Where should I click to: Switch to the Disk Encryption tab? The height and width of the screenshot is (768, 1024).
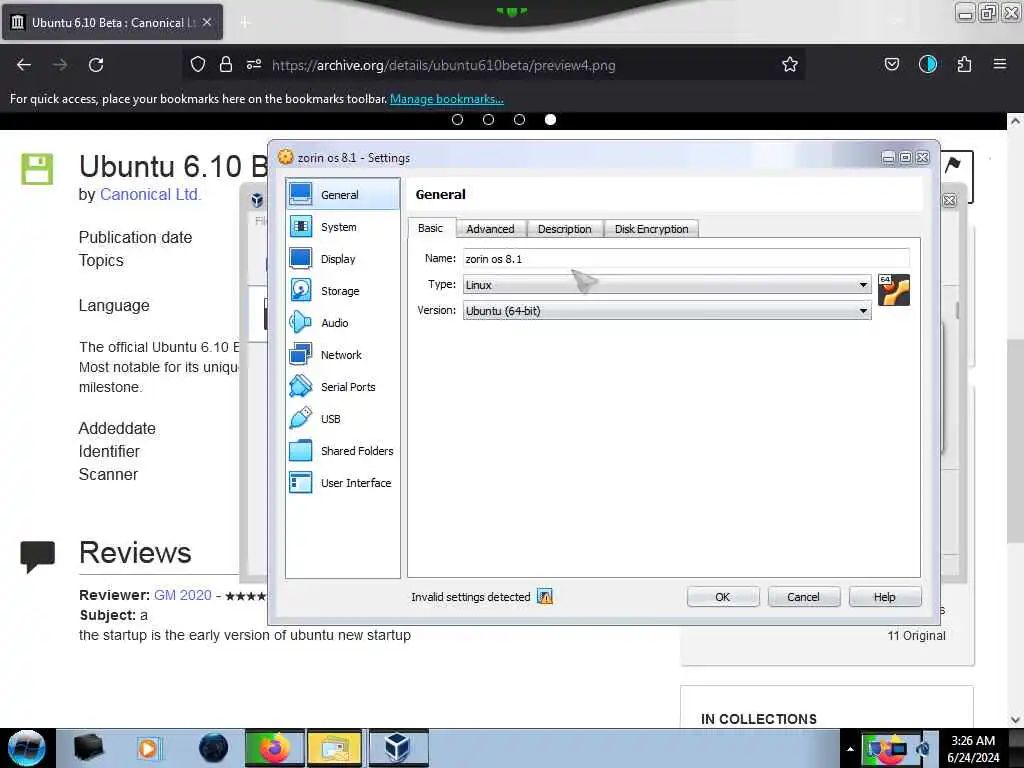(x=651, y=229)
